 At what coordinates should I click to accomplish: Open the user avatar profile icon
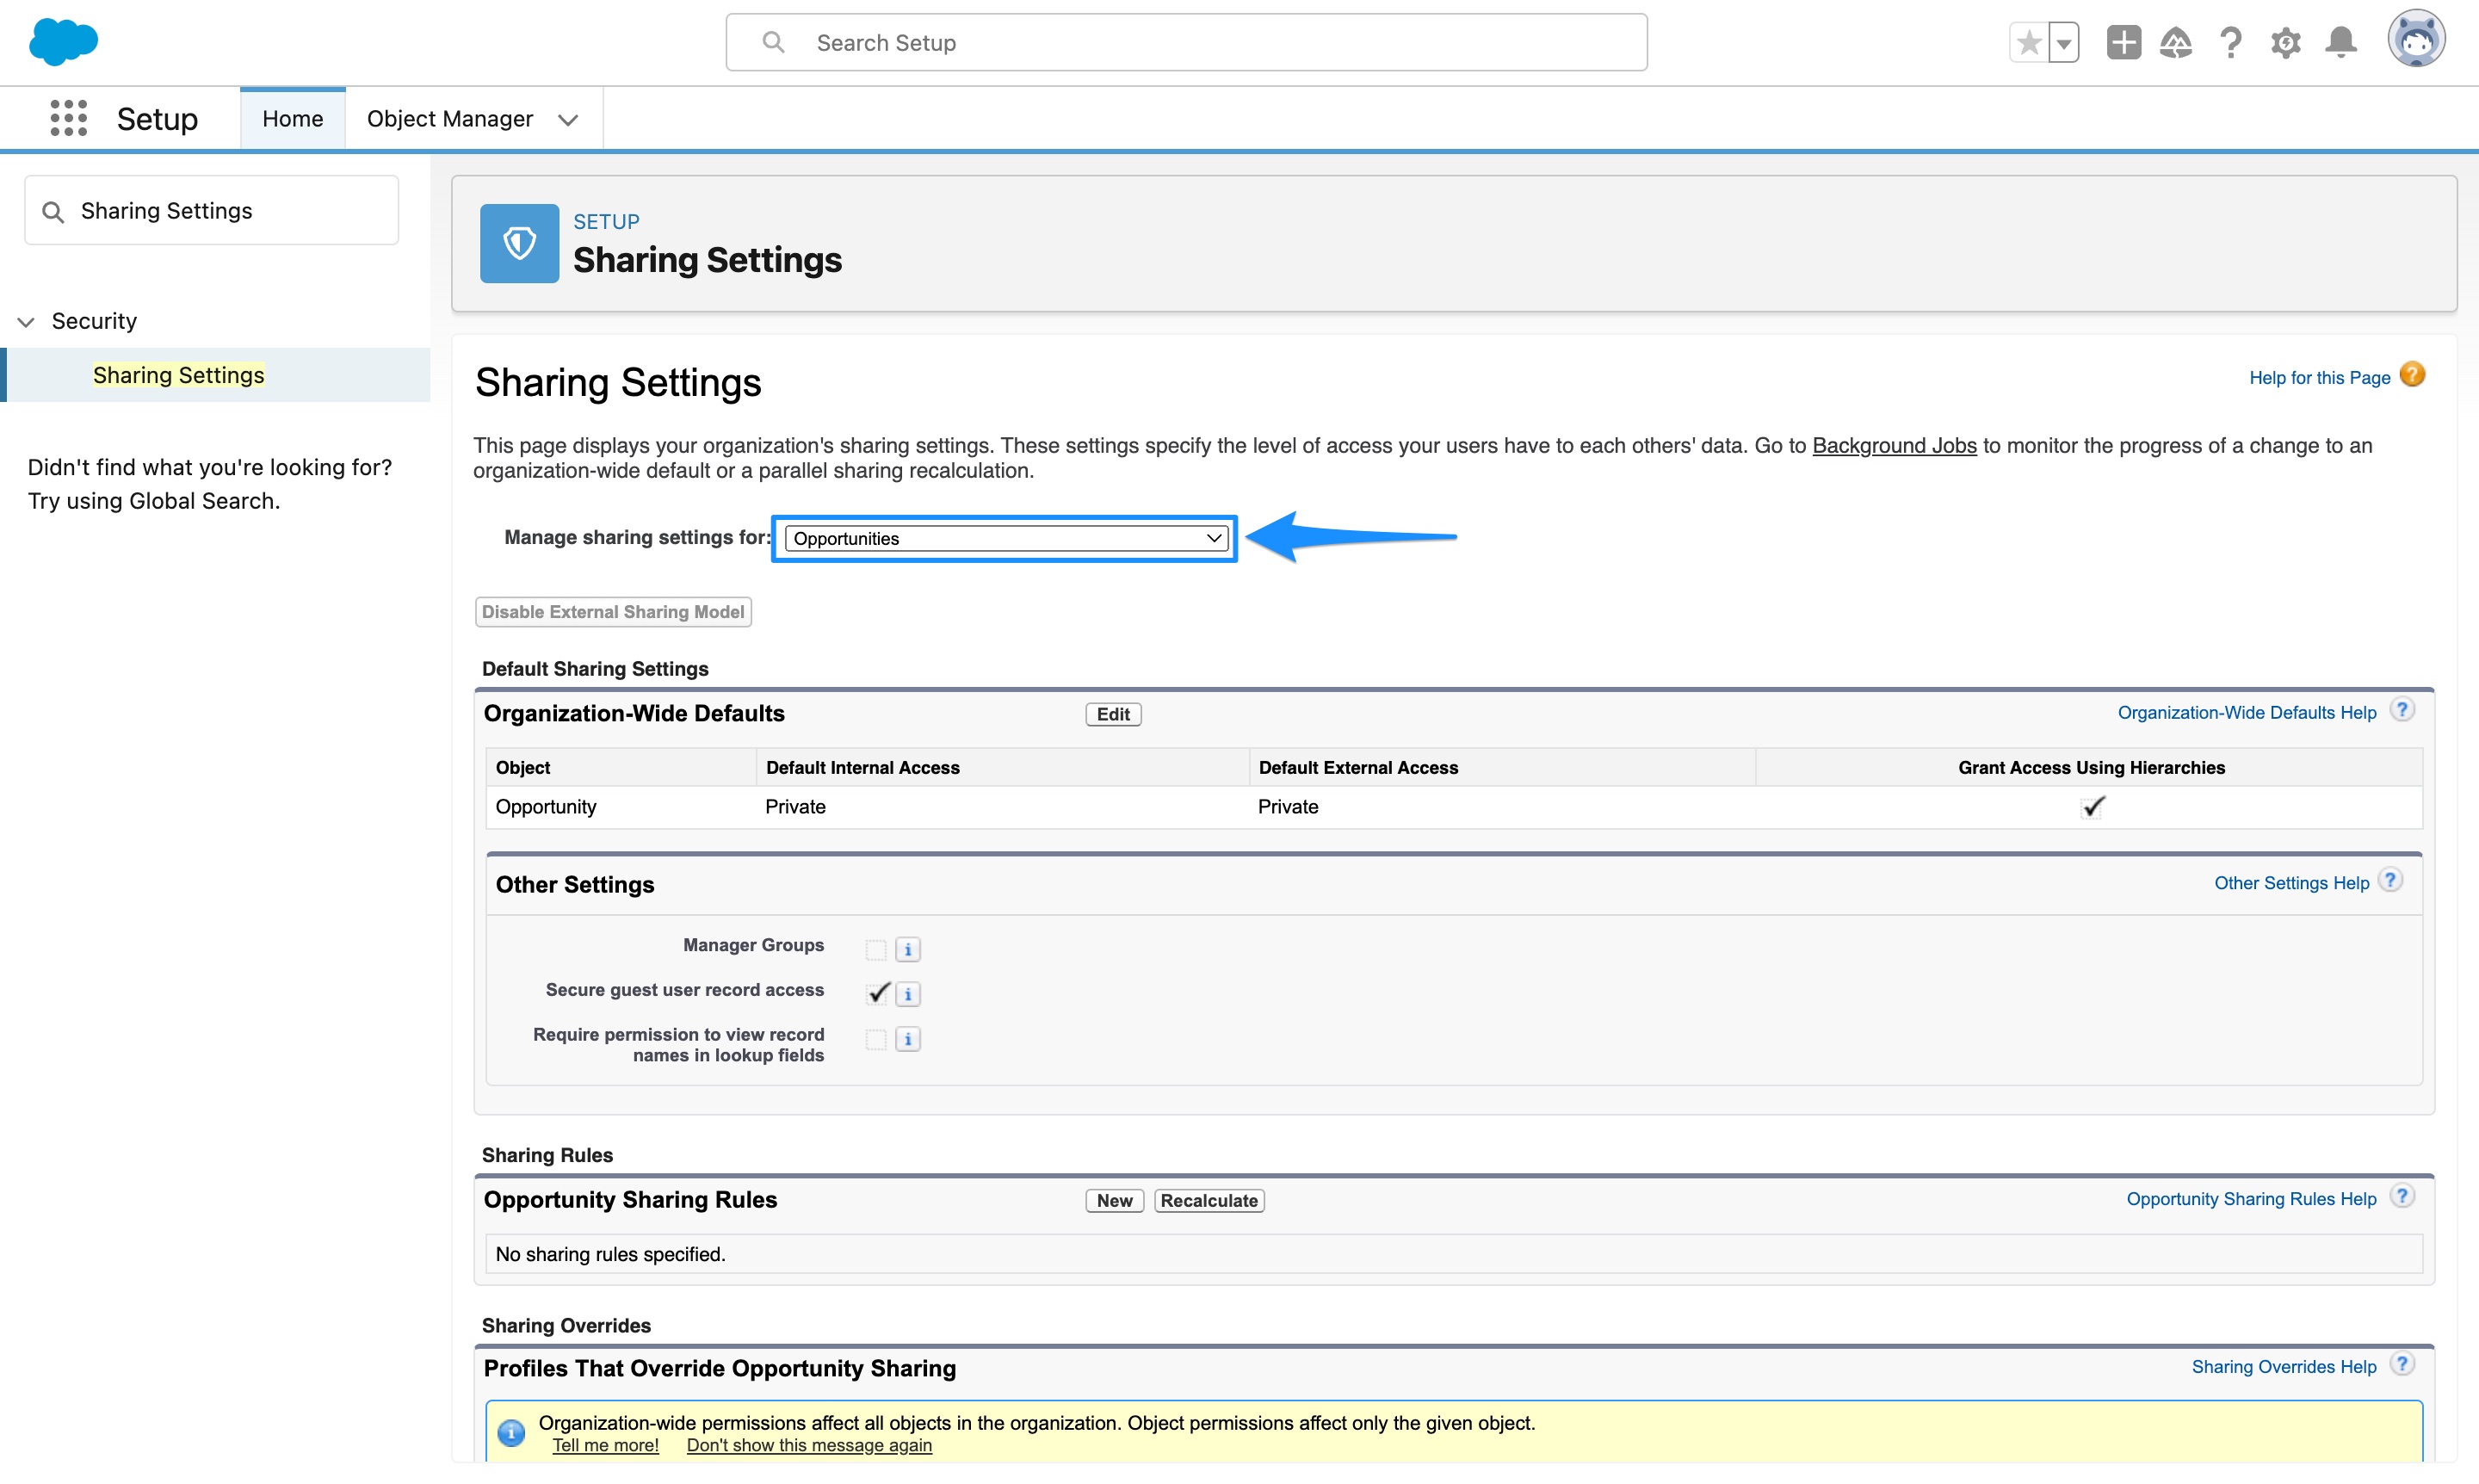[2417, 40]
